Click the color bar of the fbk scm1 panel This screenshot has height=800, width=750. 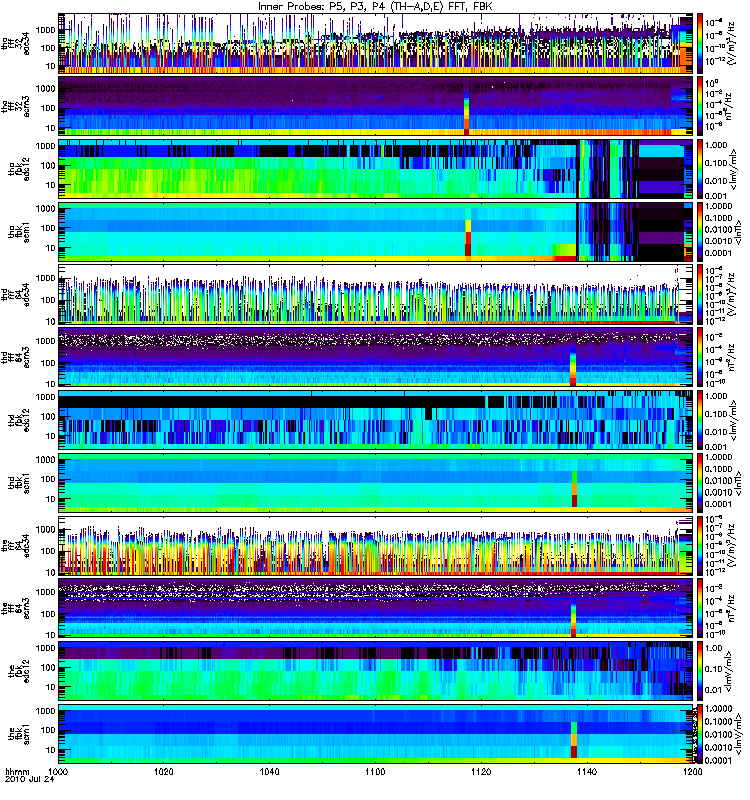701,734
